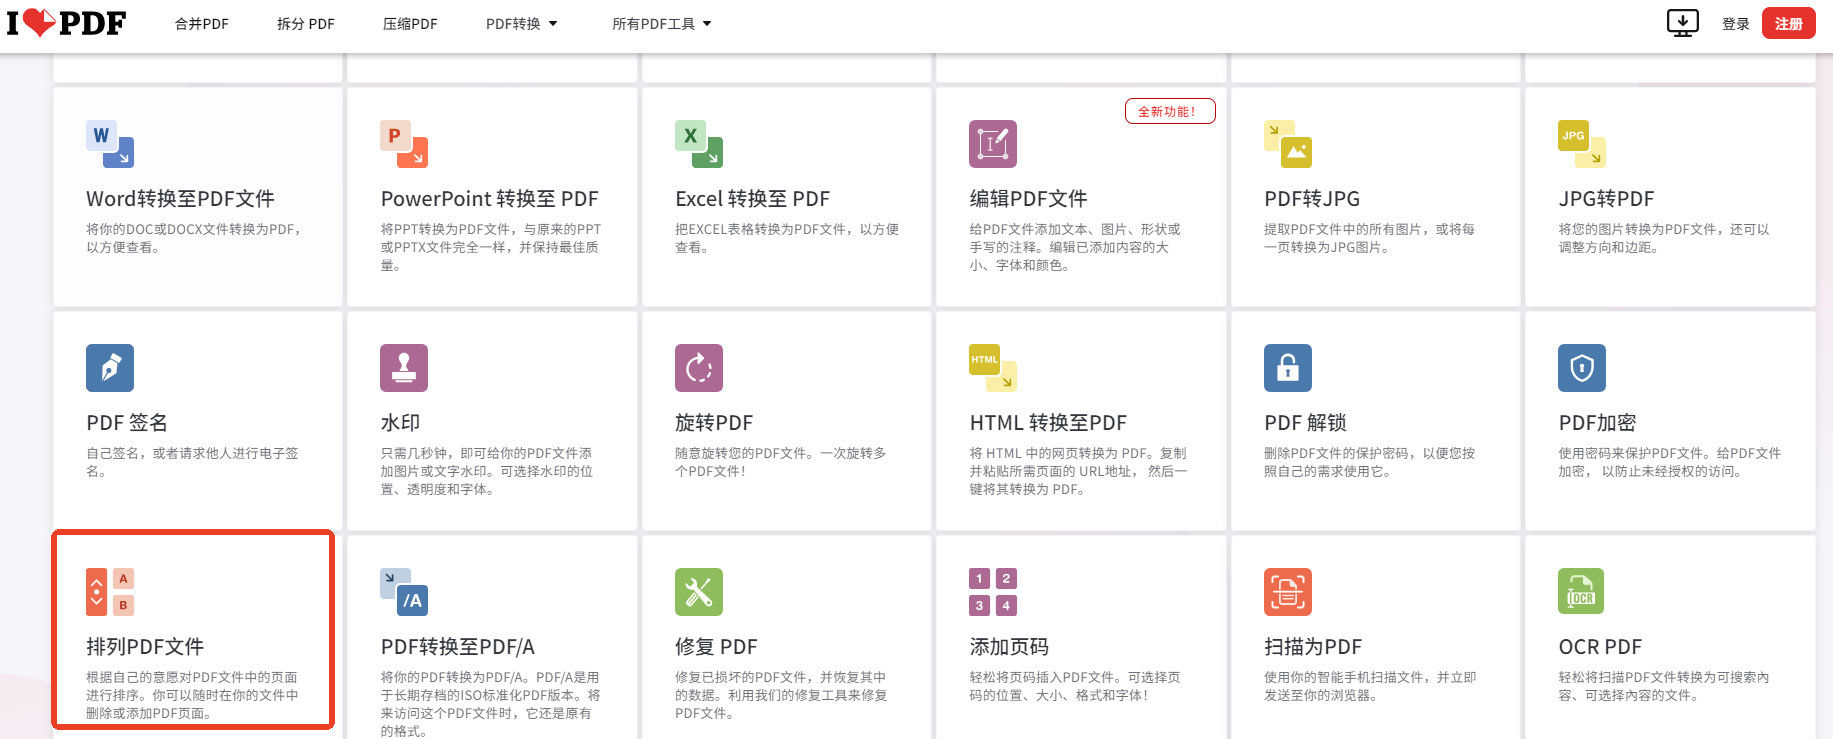1833x739 pixels.
Task: Open the Edit PDF (编辑PDF文件) icon
Action: coord(993,144)
